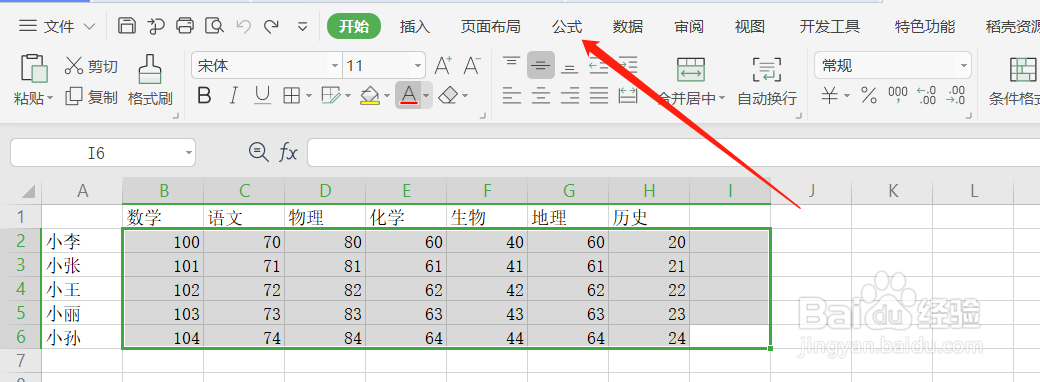The height and width of the screenshot is (382, 1040).
Task: Click the Cut (剪切) scissors
Action: [x=92, y=66]
